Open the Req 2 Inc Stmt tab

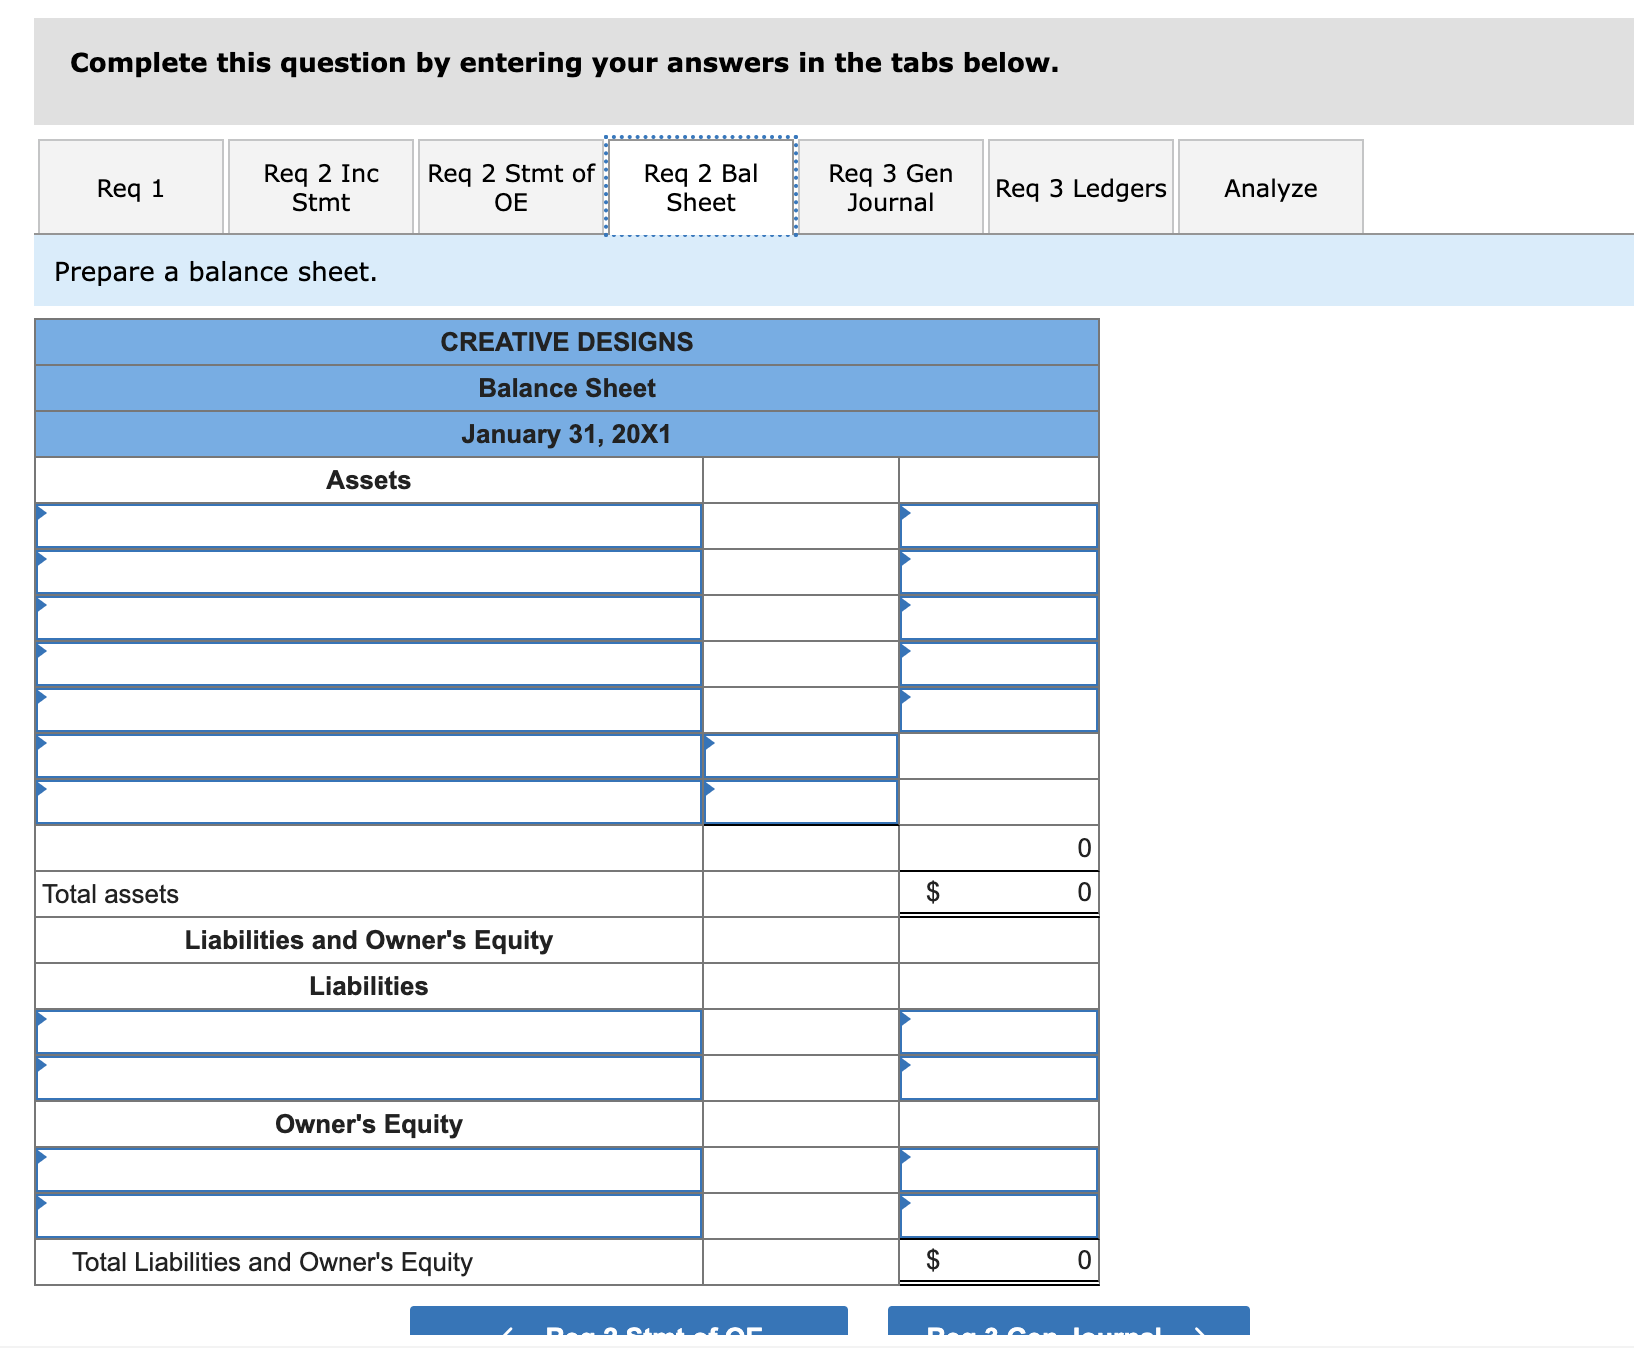[320, 186]
